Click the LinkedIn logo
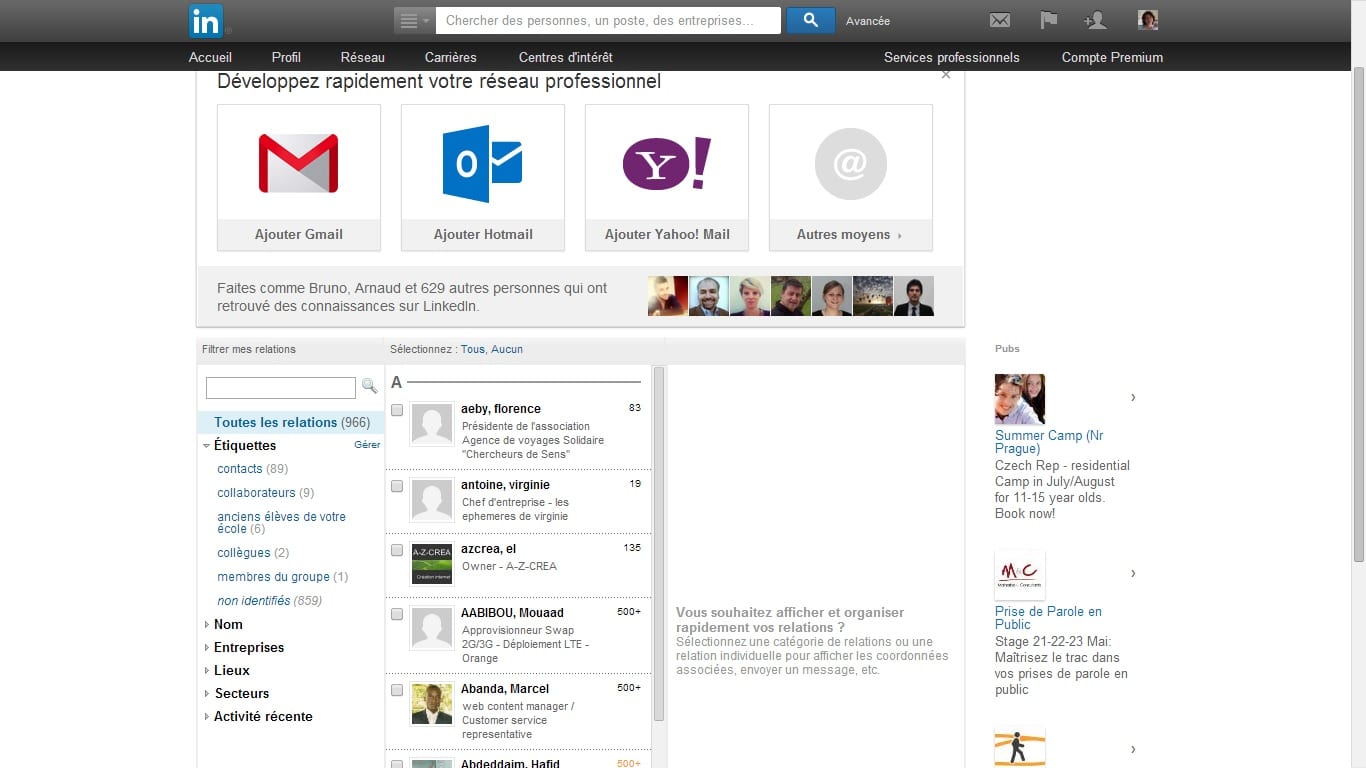Image resolution: width=1366 pixels, height=768 pixels. [206, 20]
